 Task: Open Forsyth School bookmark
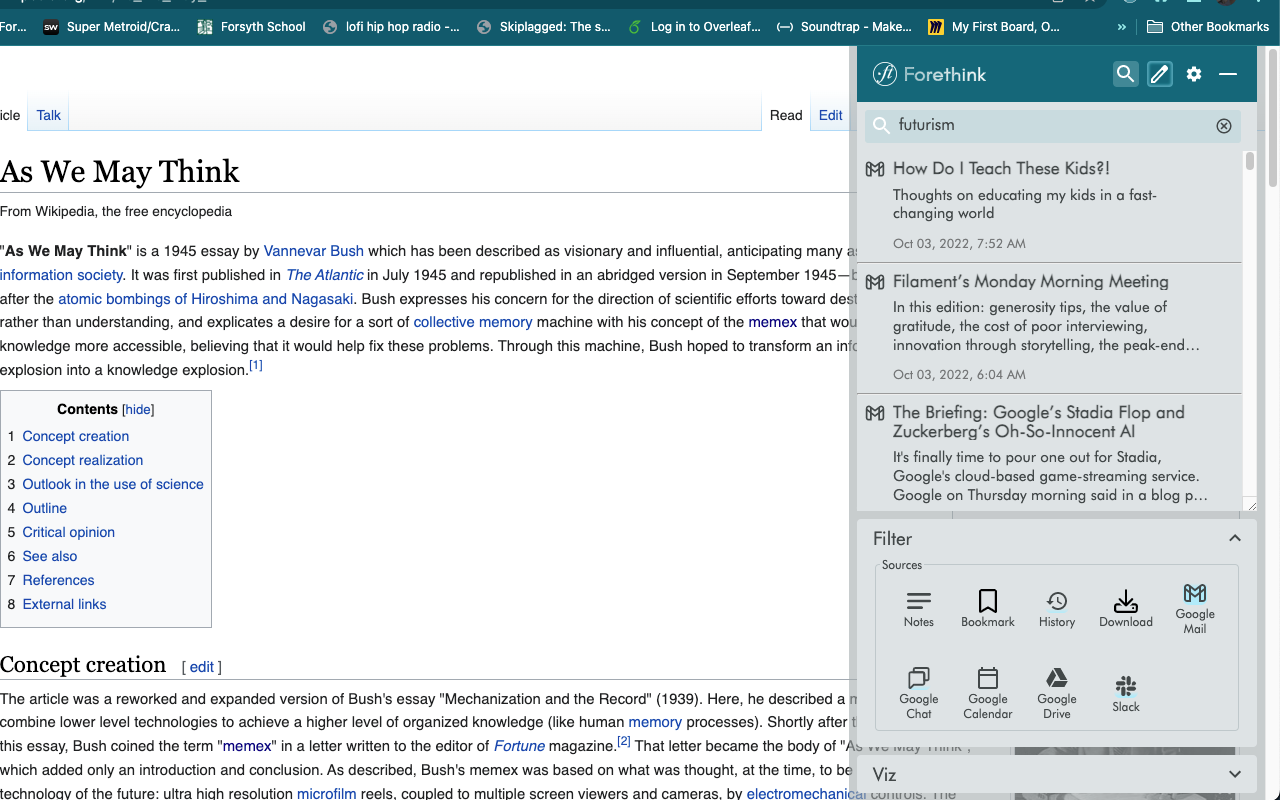251,27
